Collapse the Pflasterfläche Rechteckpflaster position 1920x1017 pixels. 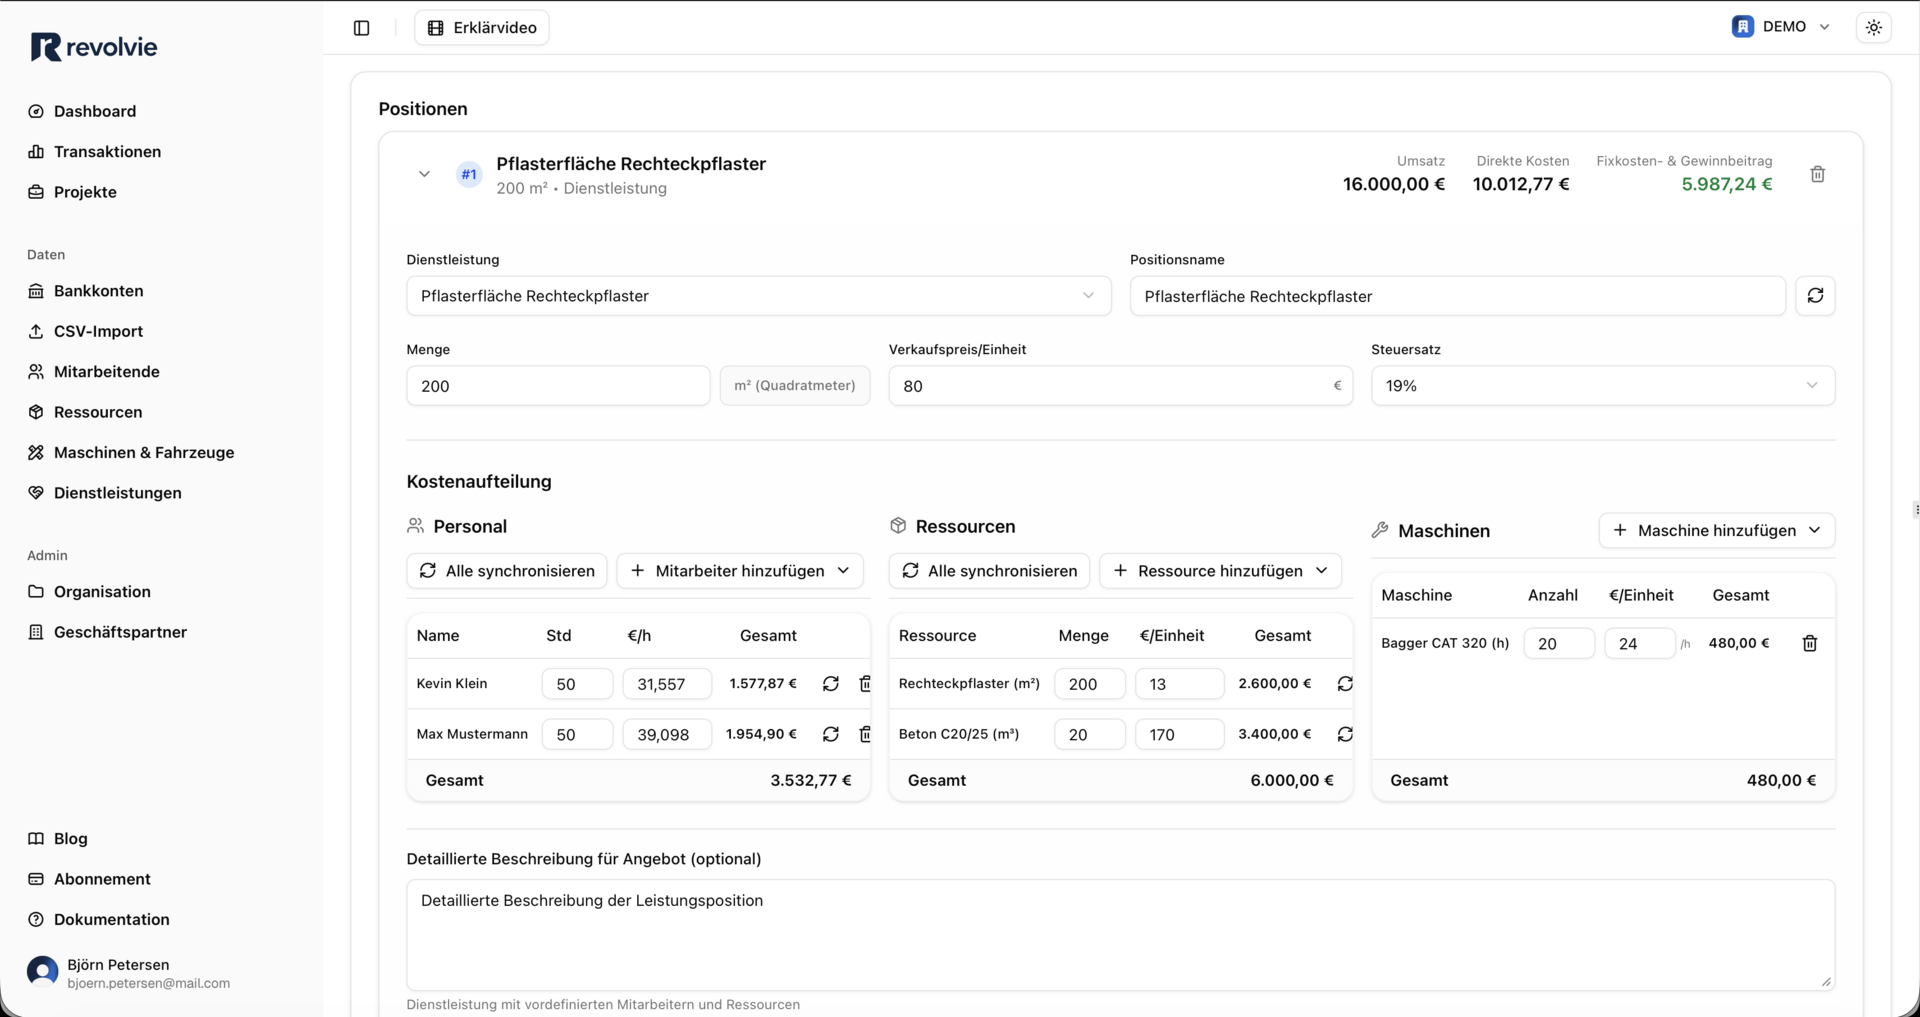pyautogui.click(x=424, y=174)
